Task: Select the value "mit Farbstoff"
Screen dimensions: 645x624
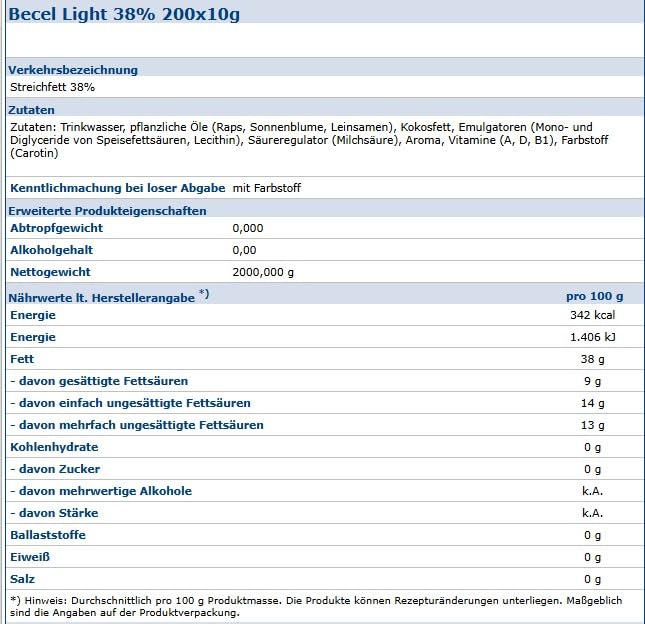Action: click(267, 188)
